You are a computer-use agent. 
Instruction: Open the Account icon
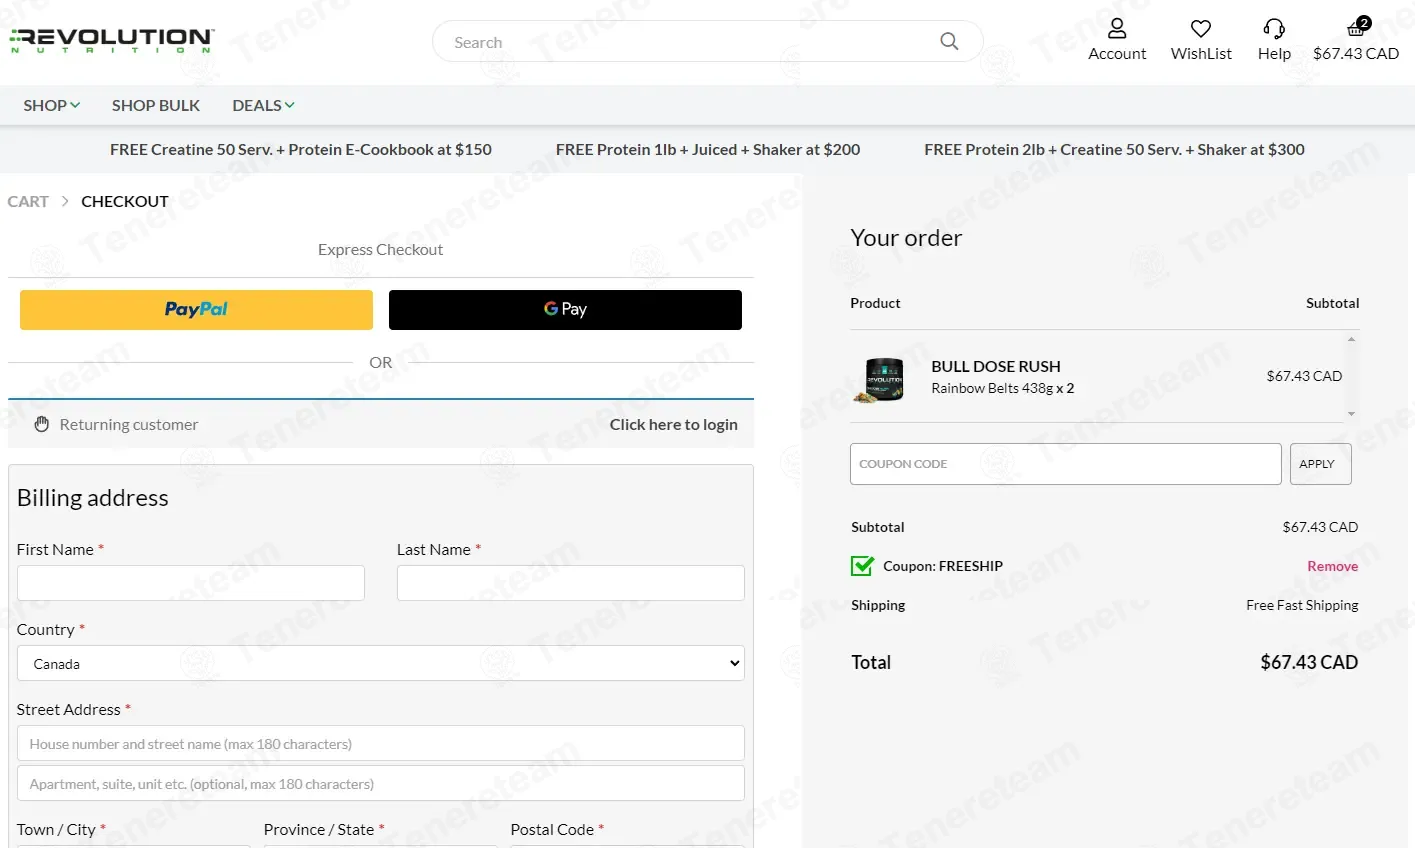pos(1117,29)
